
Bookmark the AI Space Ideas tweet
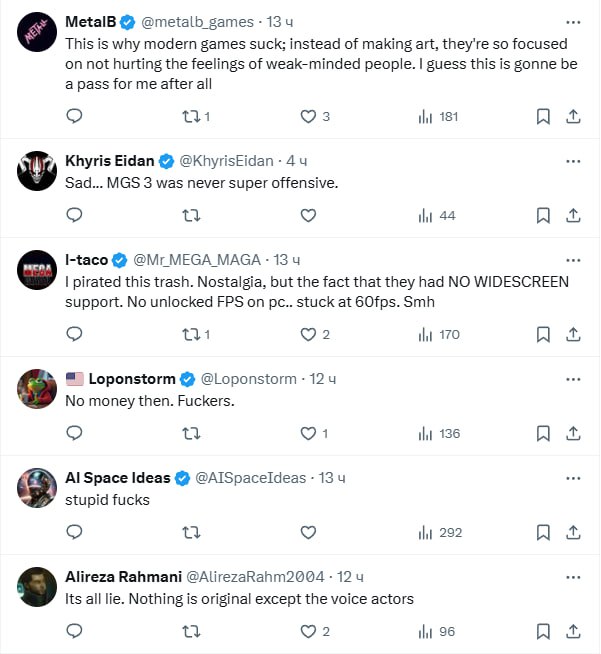543,532
